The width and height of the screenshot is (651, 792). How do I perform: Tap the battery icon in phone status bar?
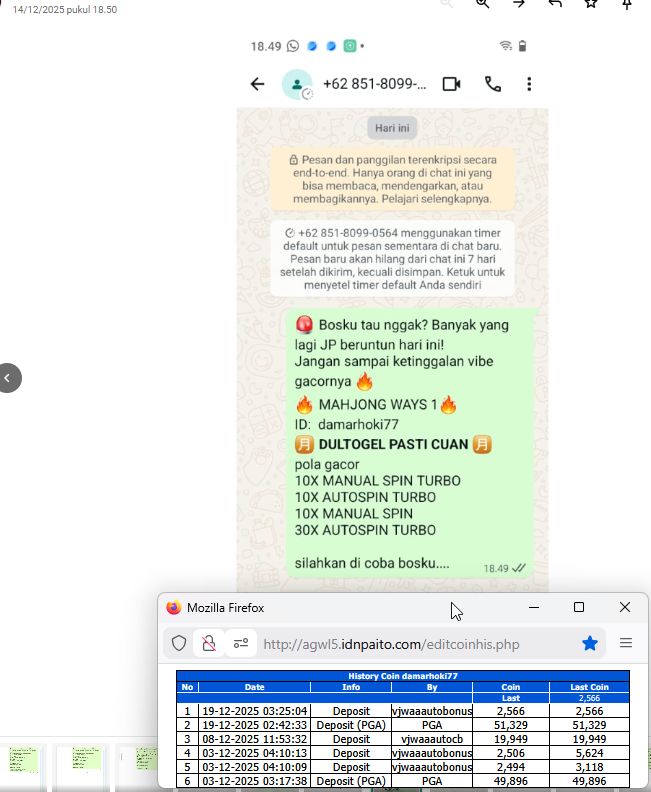(523, 46)
